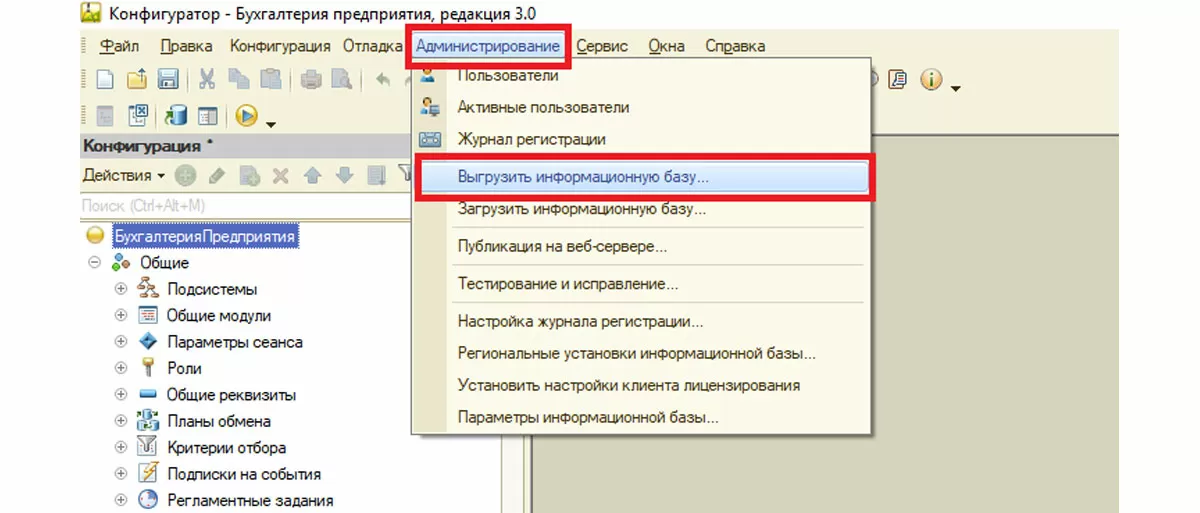Open the Отладка menu
The width and height of the screenshot is (1200, 513).
(373, 46)
